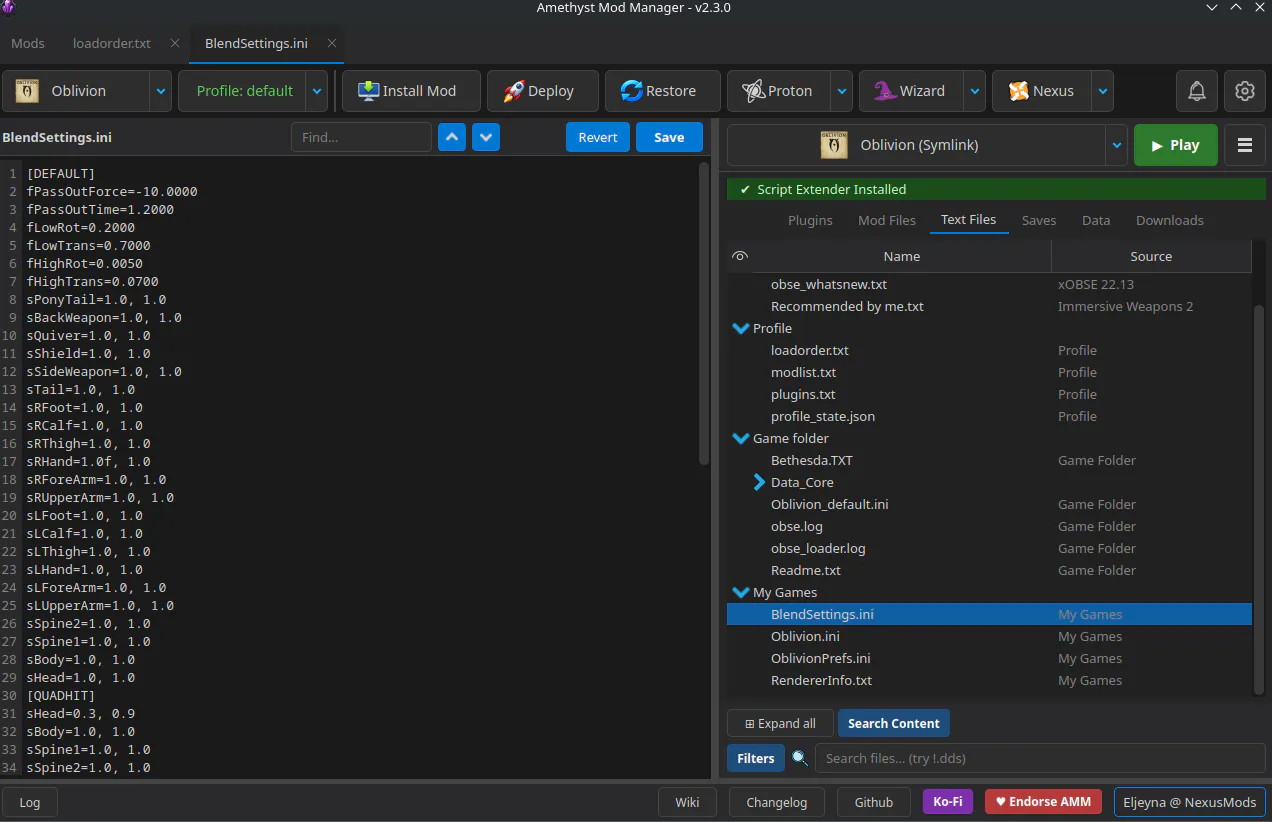Image resolution: width=1272 pixels, height=822 pixels.
Task: Click the Restore button
Action: 662,91
